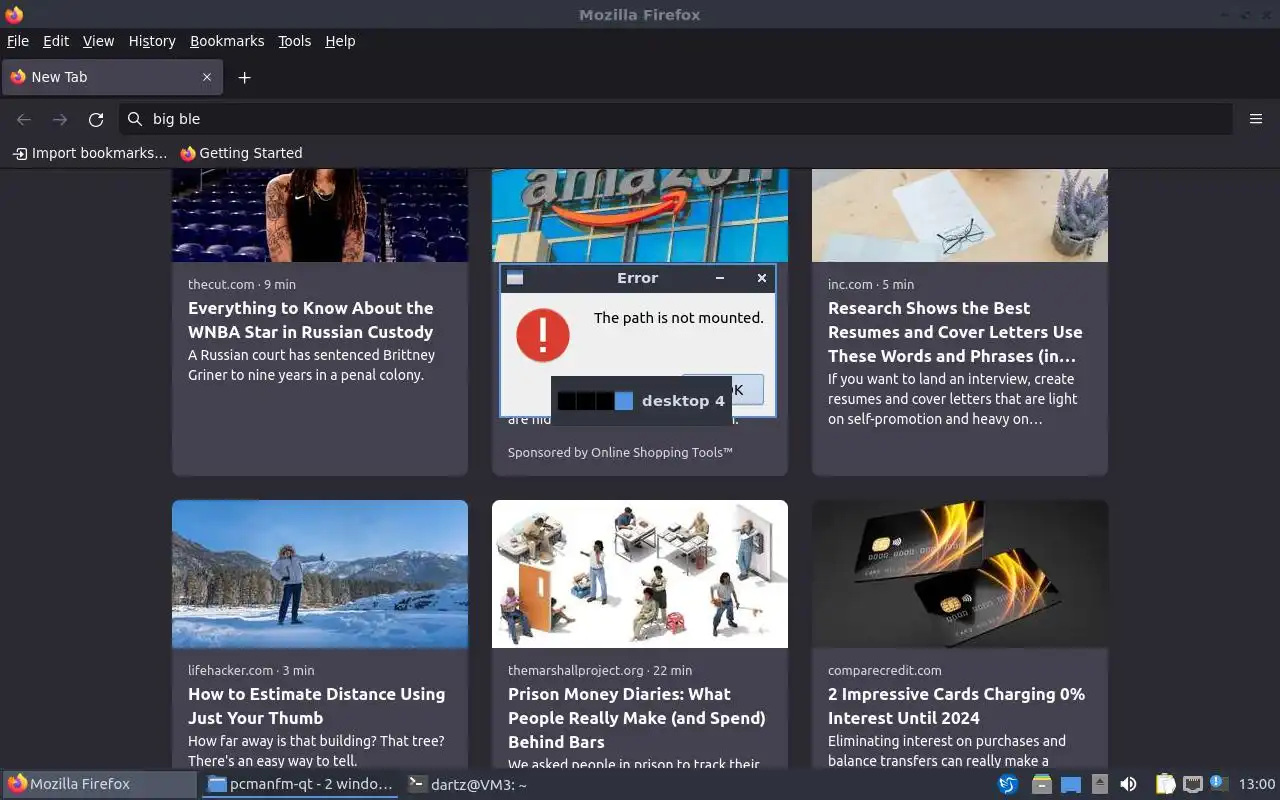Click Import bookmarks in bookmarks toolbar
The height and width of the screenshot is (800, 1280).
(90, 153)
